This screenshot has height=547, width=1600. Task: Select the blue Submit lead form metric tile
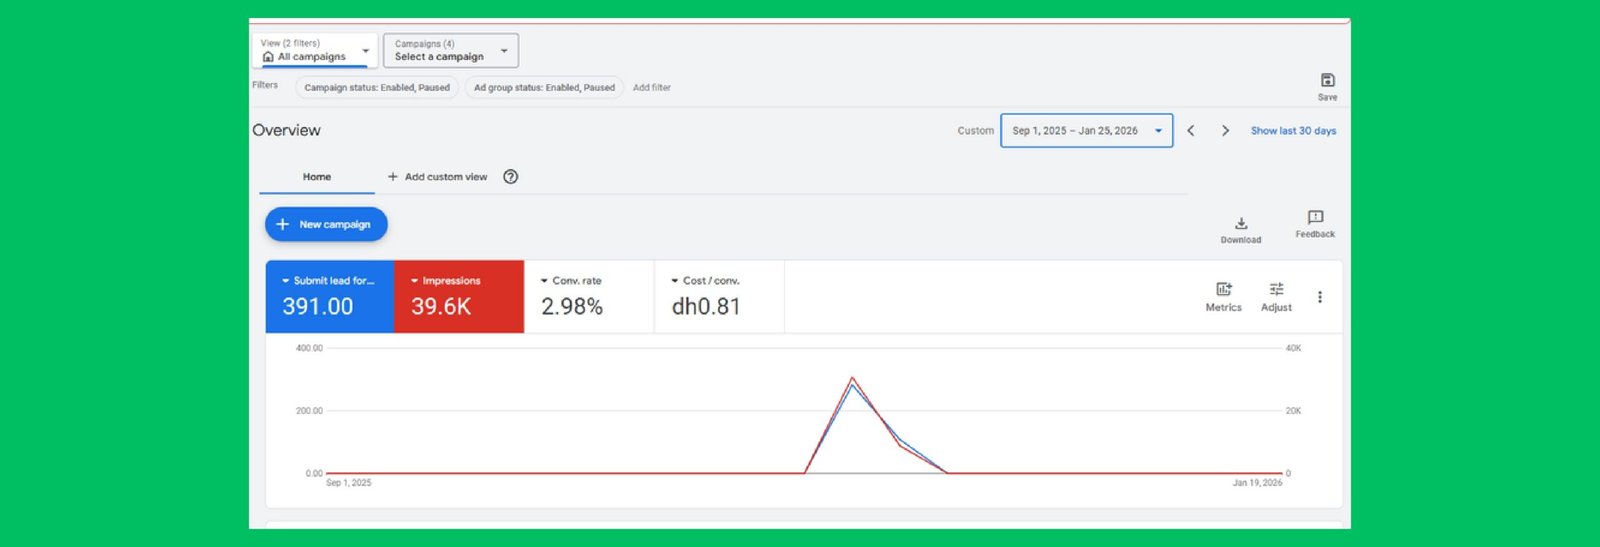(x=329, y=297)
